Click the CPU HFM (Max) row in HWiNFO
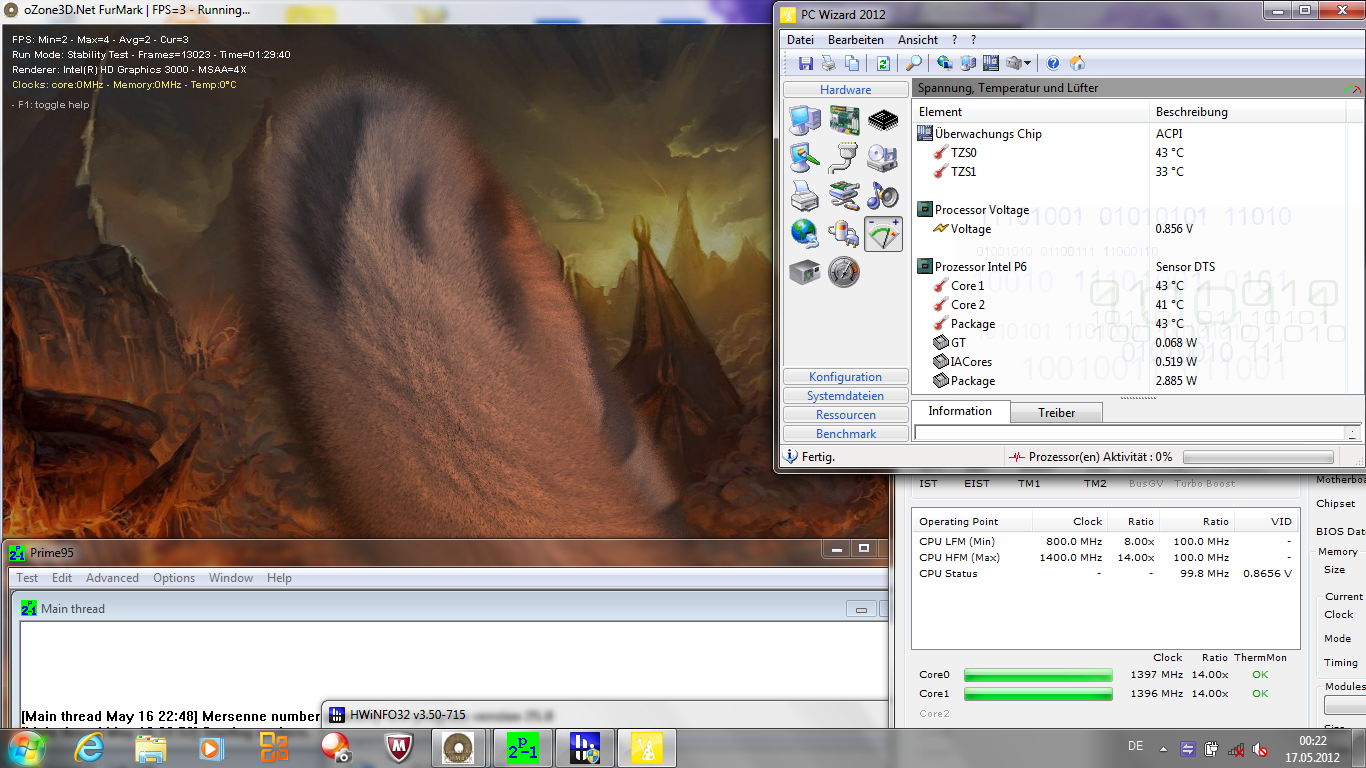 (1105, 558)
